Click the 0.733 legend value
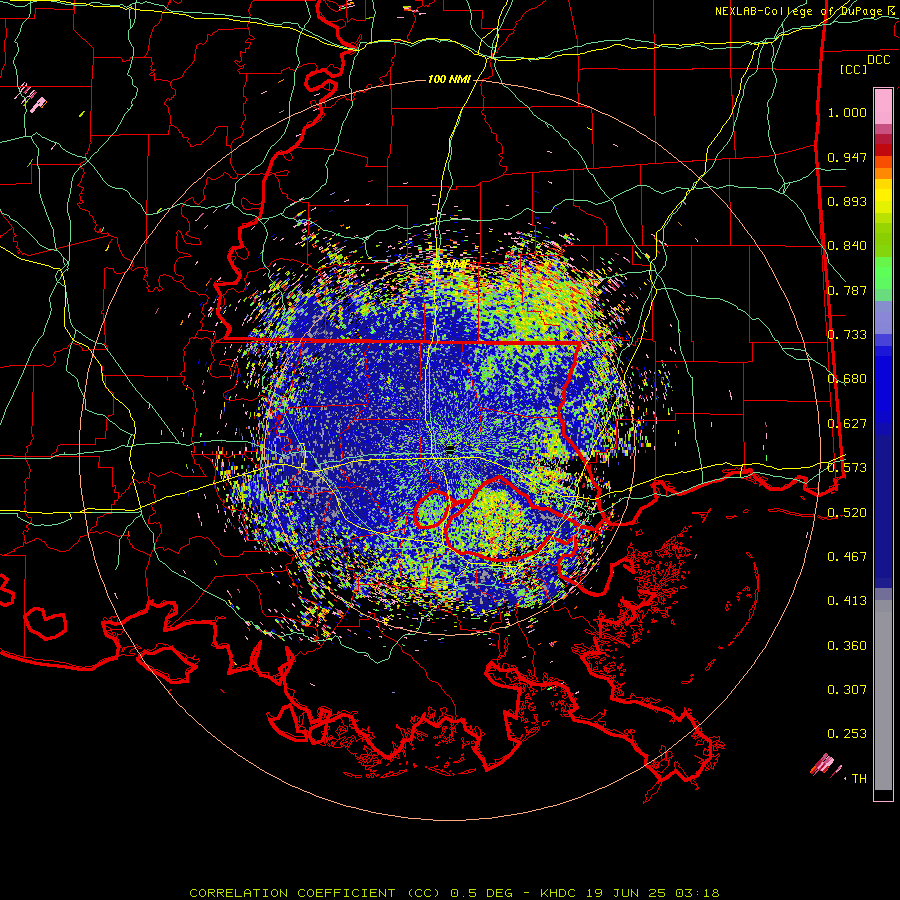900x900 pixels. click(x=847, y=335)
